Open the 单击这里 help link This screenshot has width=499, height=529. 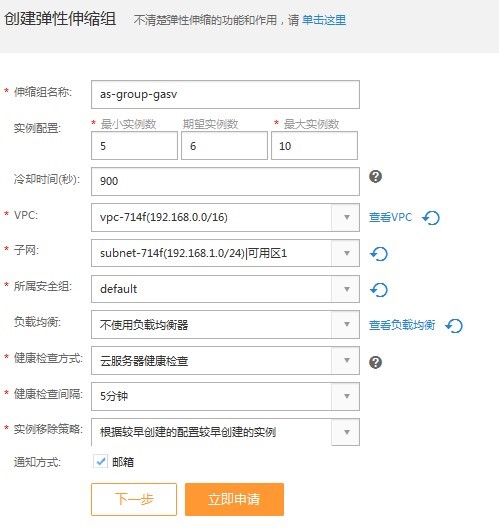click(324, 20)
